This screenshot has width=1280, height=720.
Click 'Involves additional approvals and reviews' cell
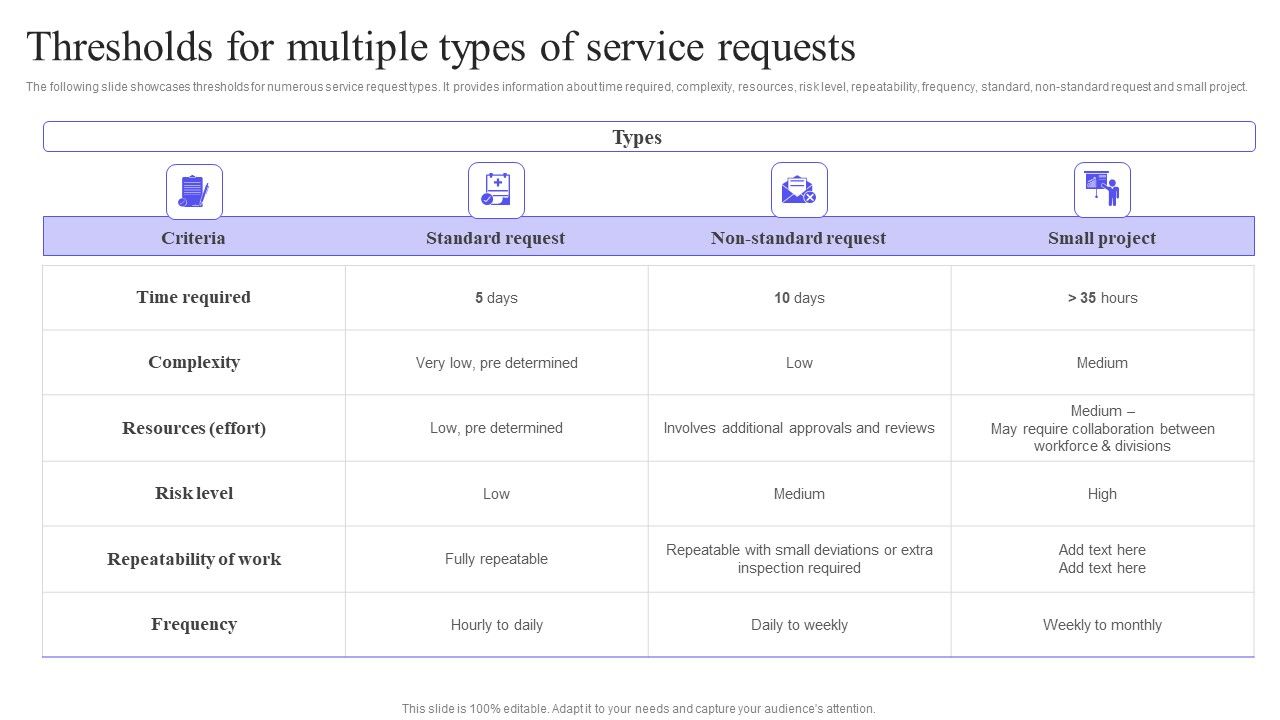[799, 428]
